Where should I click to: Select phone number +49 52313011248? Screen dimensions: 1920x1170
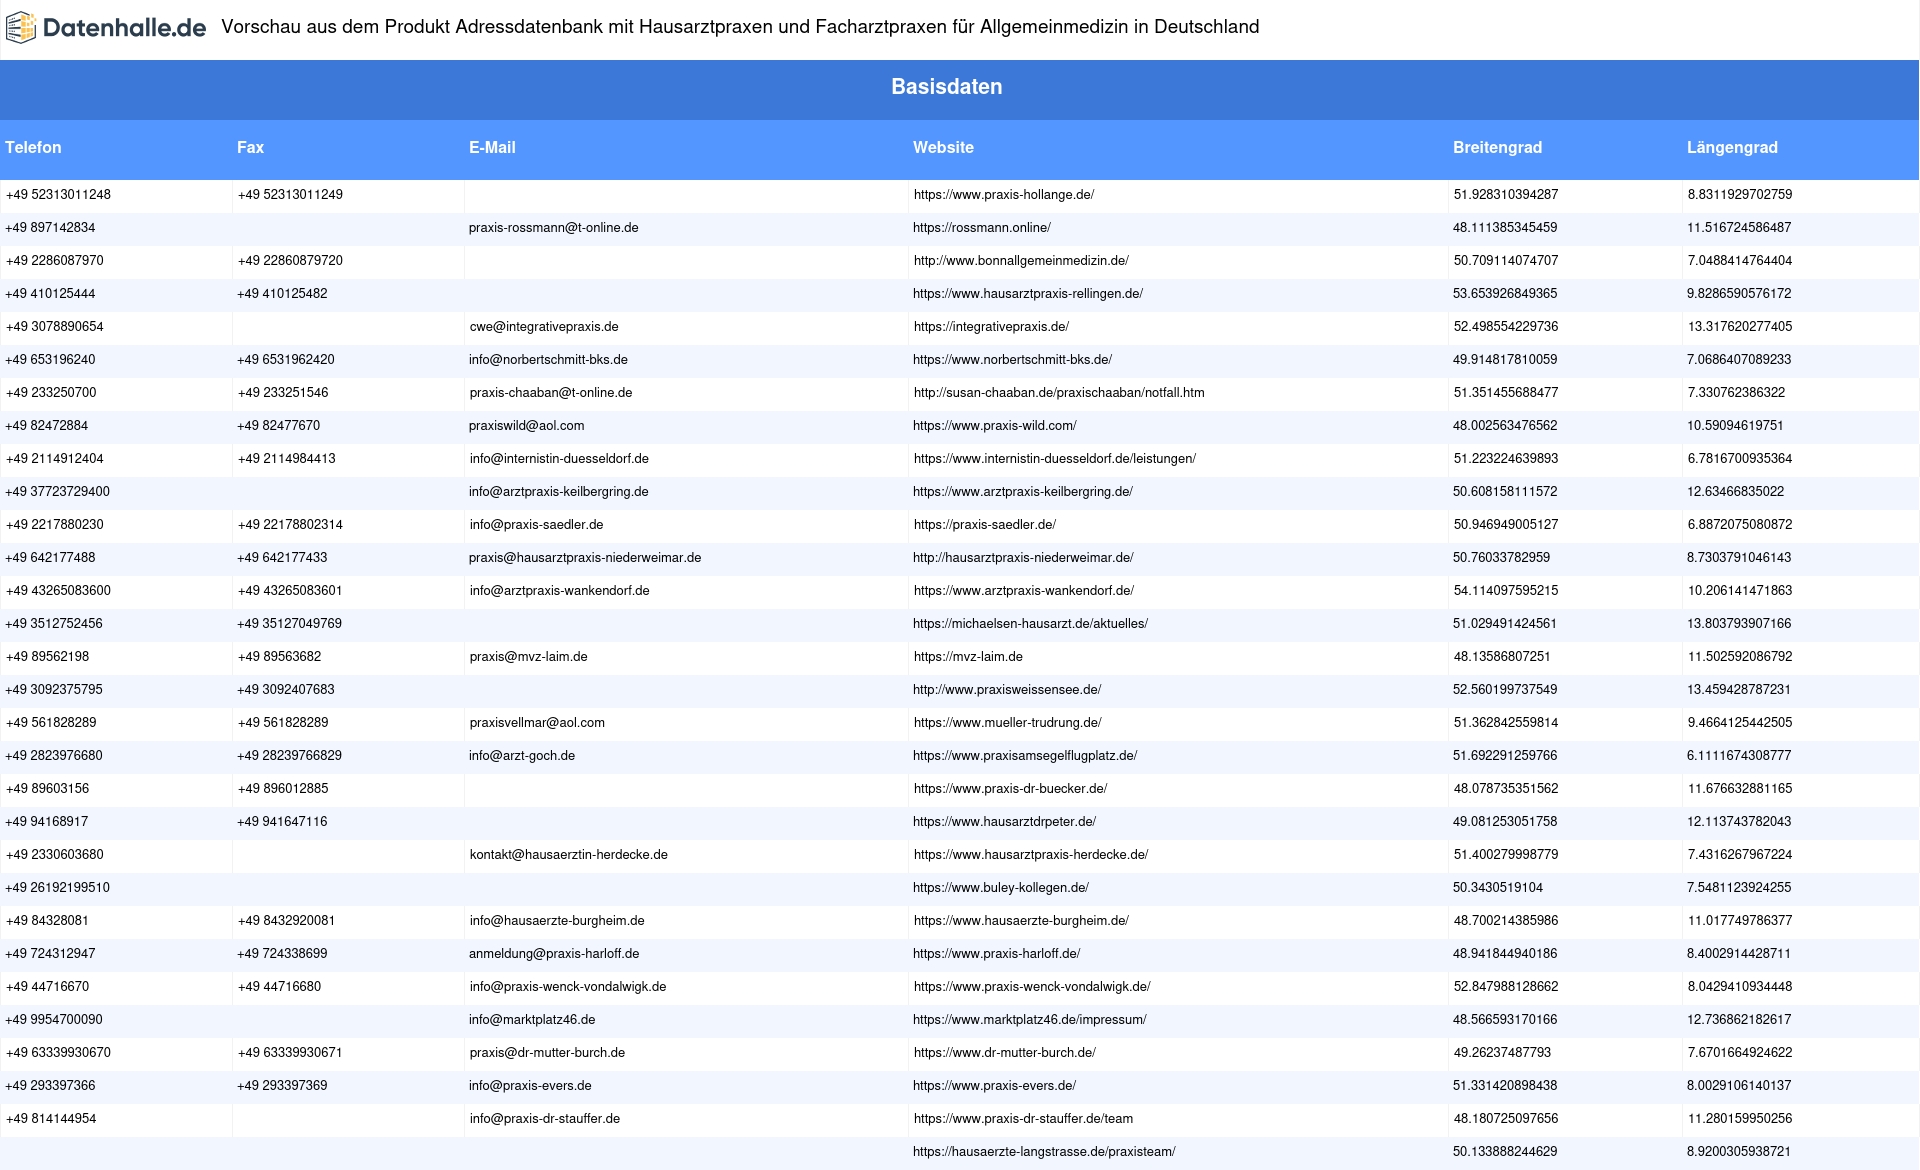[x=58, y=195]
